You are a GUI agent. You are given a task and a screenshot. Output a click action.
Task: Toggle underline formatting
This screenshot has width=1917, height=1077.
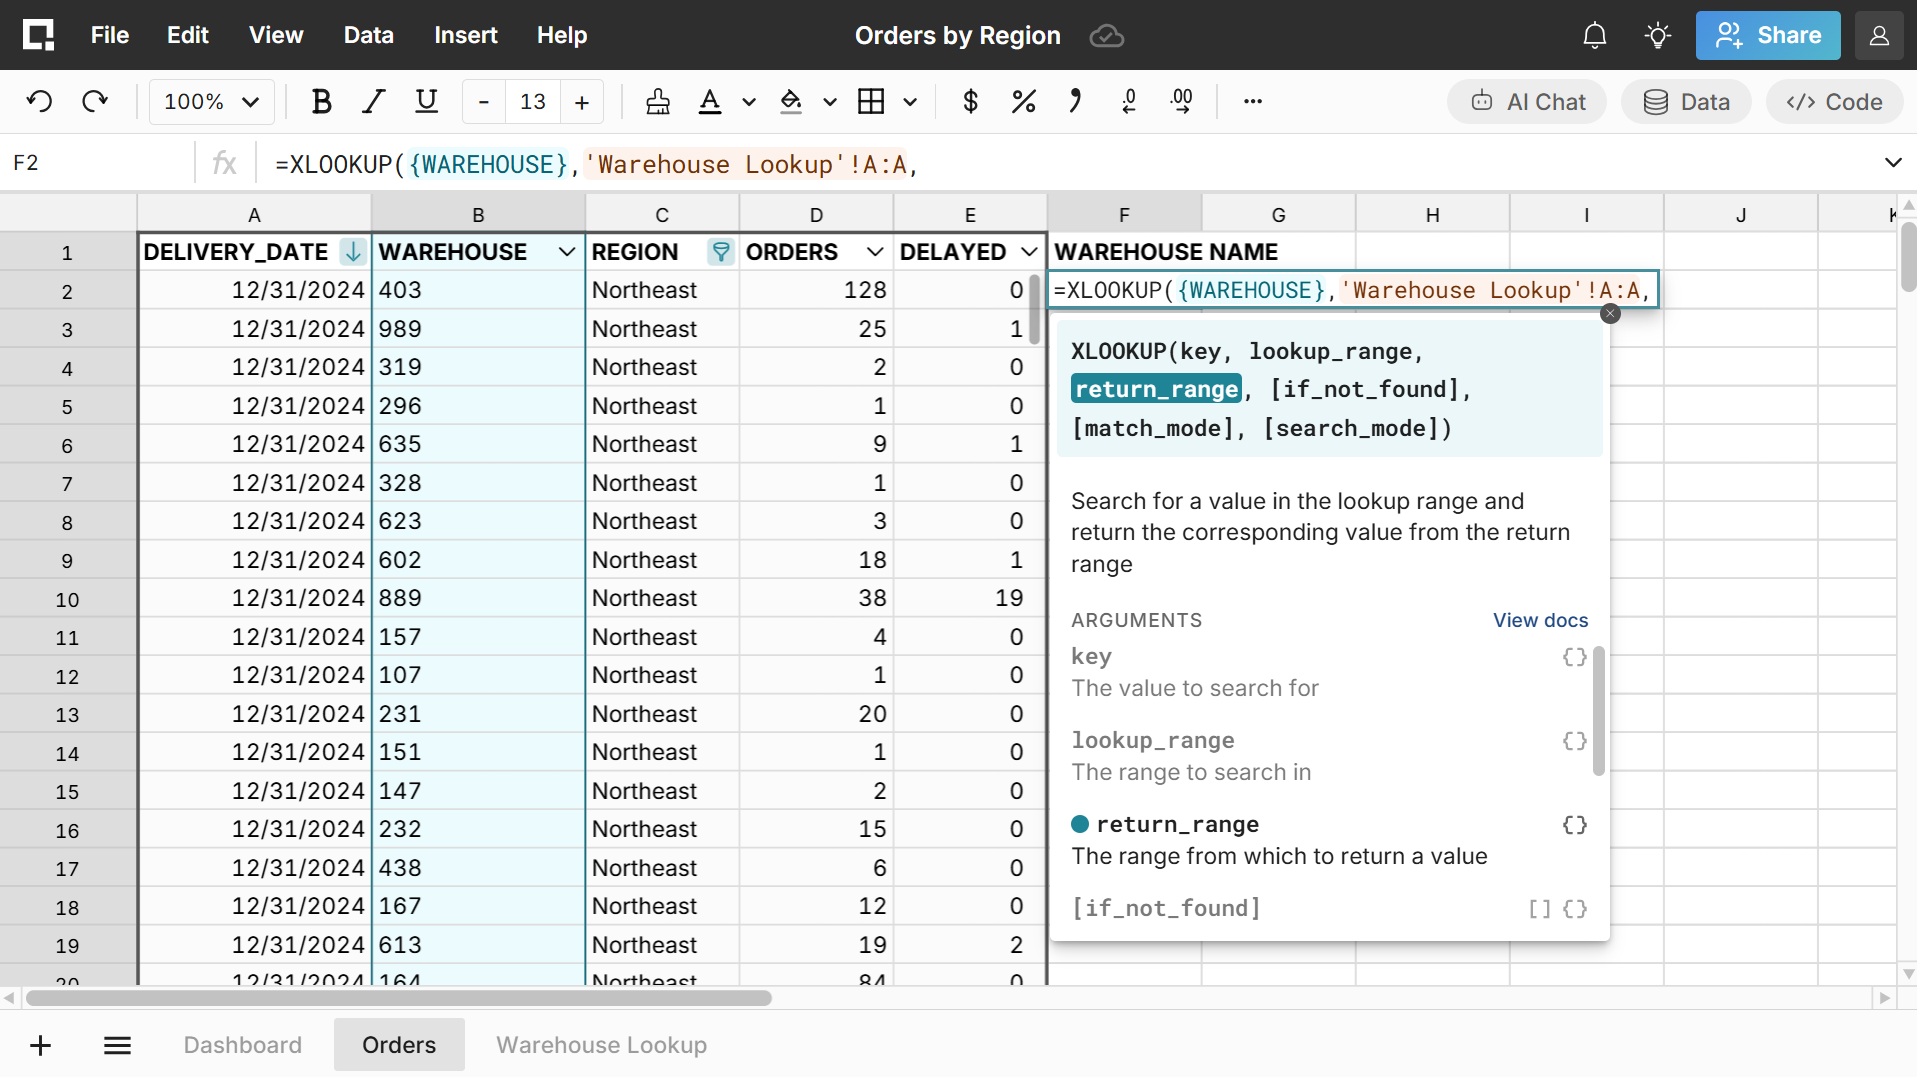(427, 102)
